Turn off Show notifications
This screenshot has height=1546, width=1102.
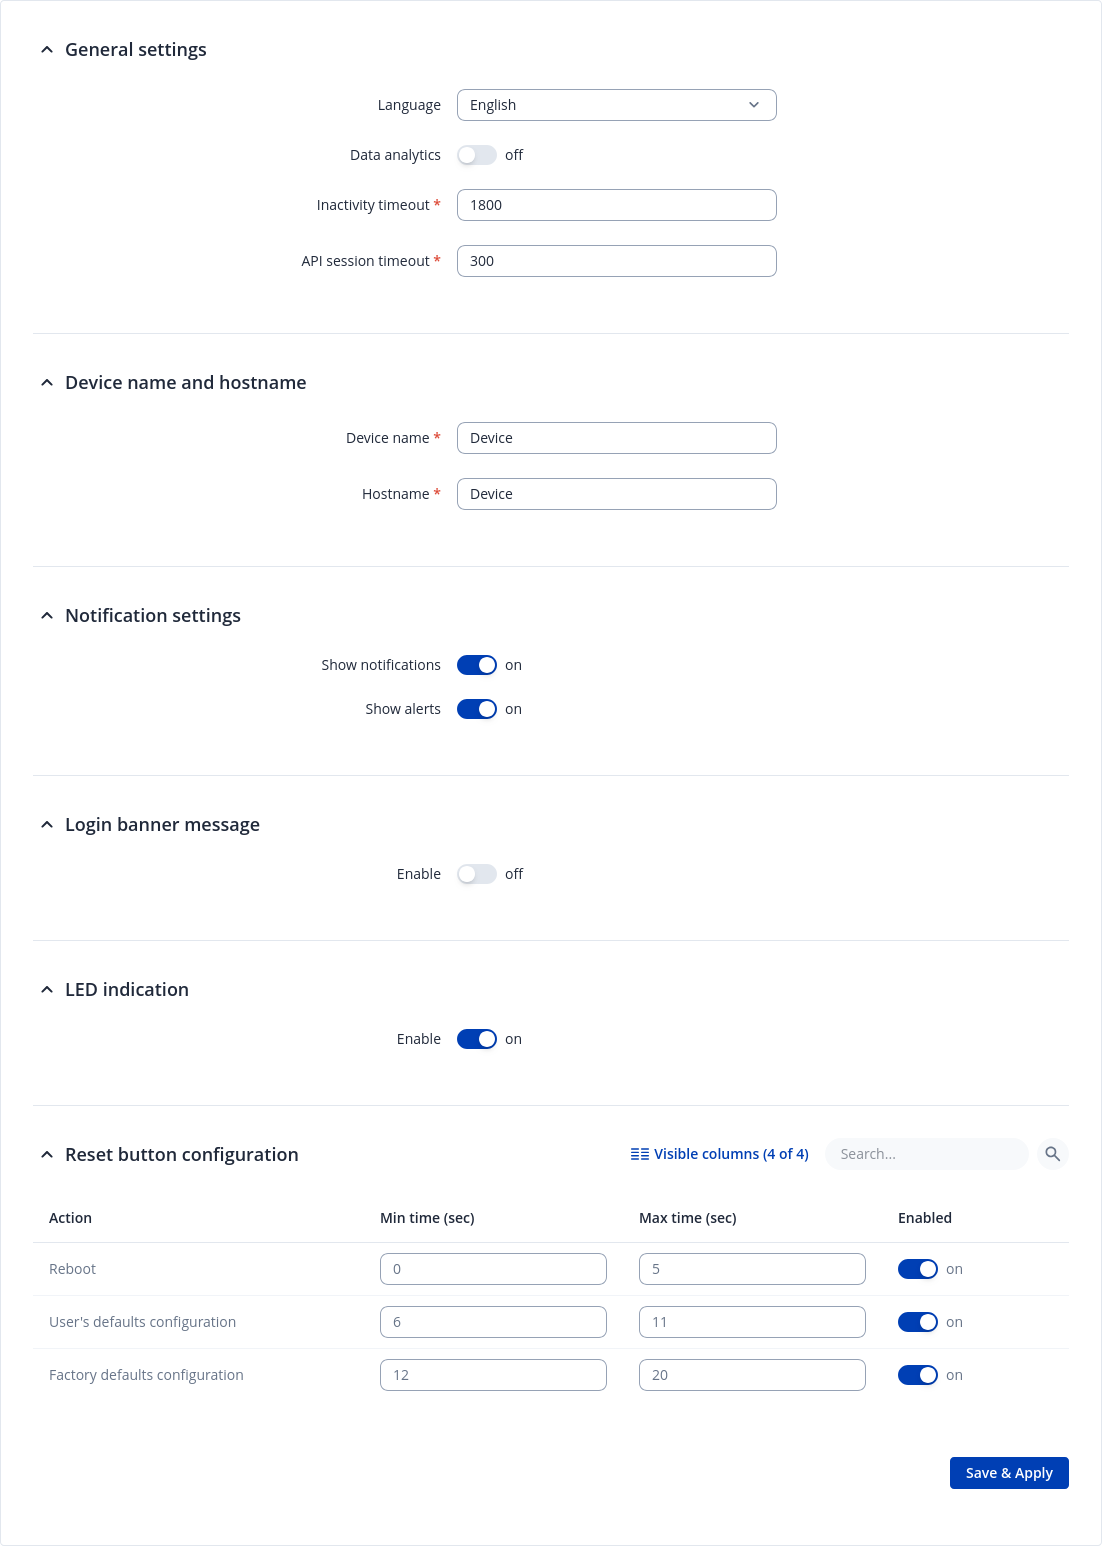click(x=477, y=665)
